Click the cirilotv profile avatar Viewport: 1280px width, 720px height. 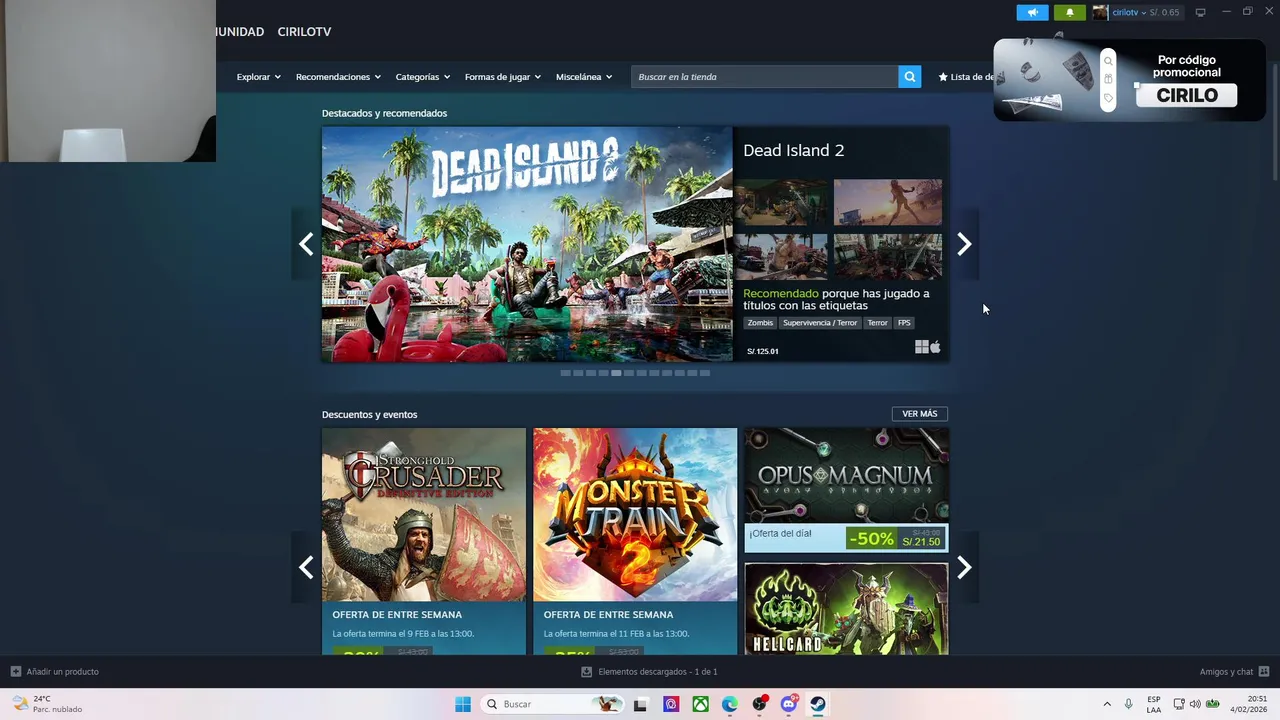tap(1100, 12)
